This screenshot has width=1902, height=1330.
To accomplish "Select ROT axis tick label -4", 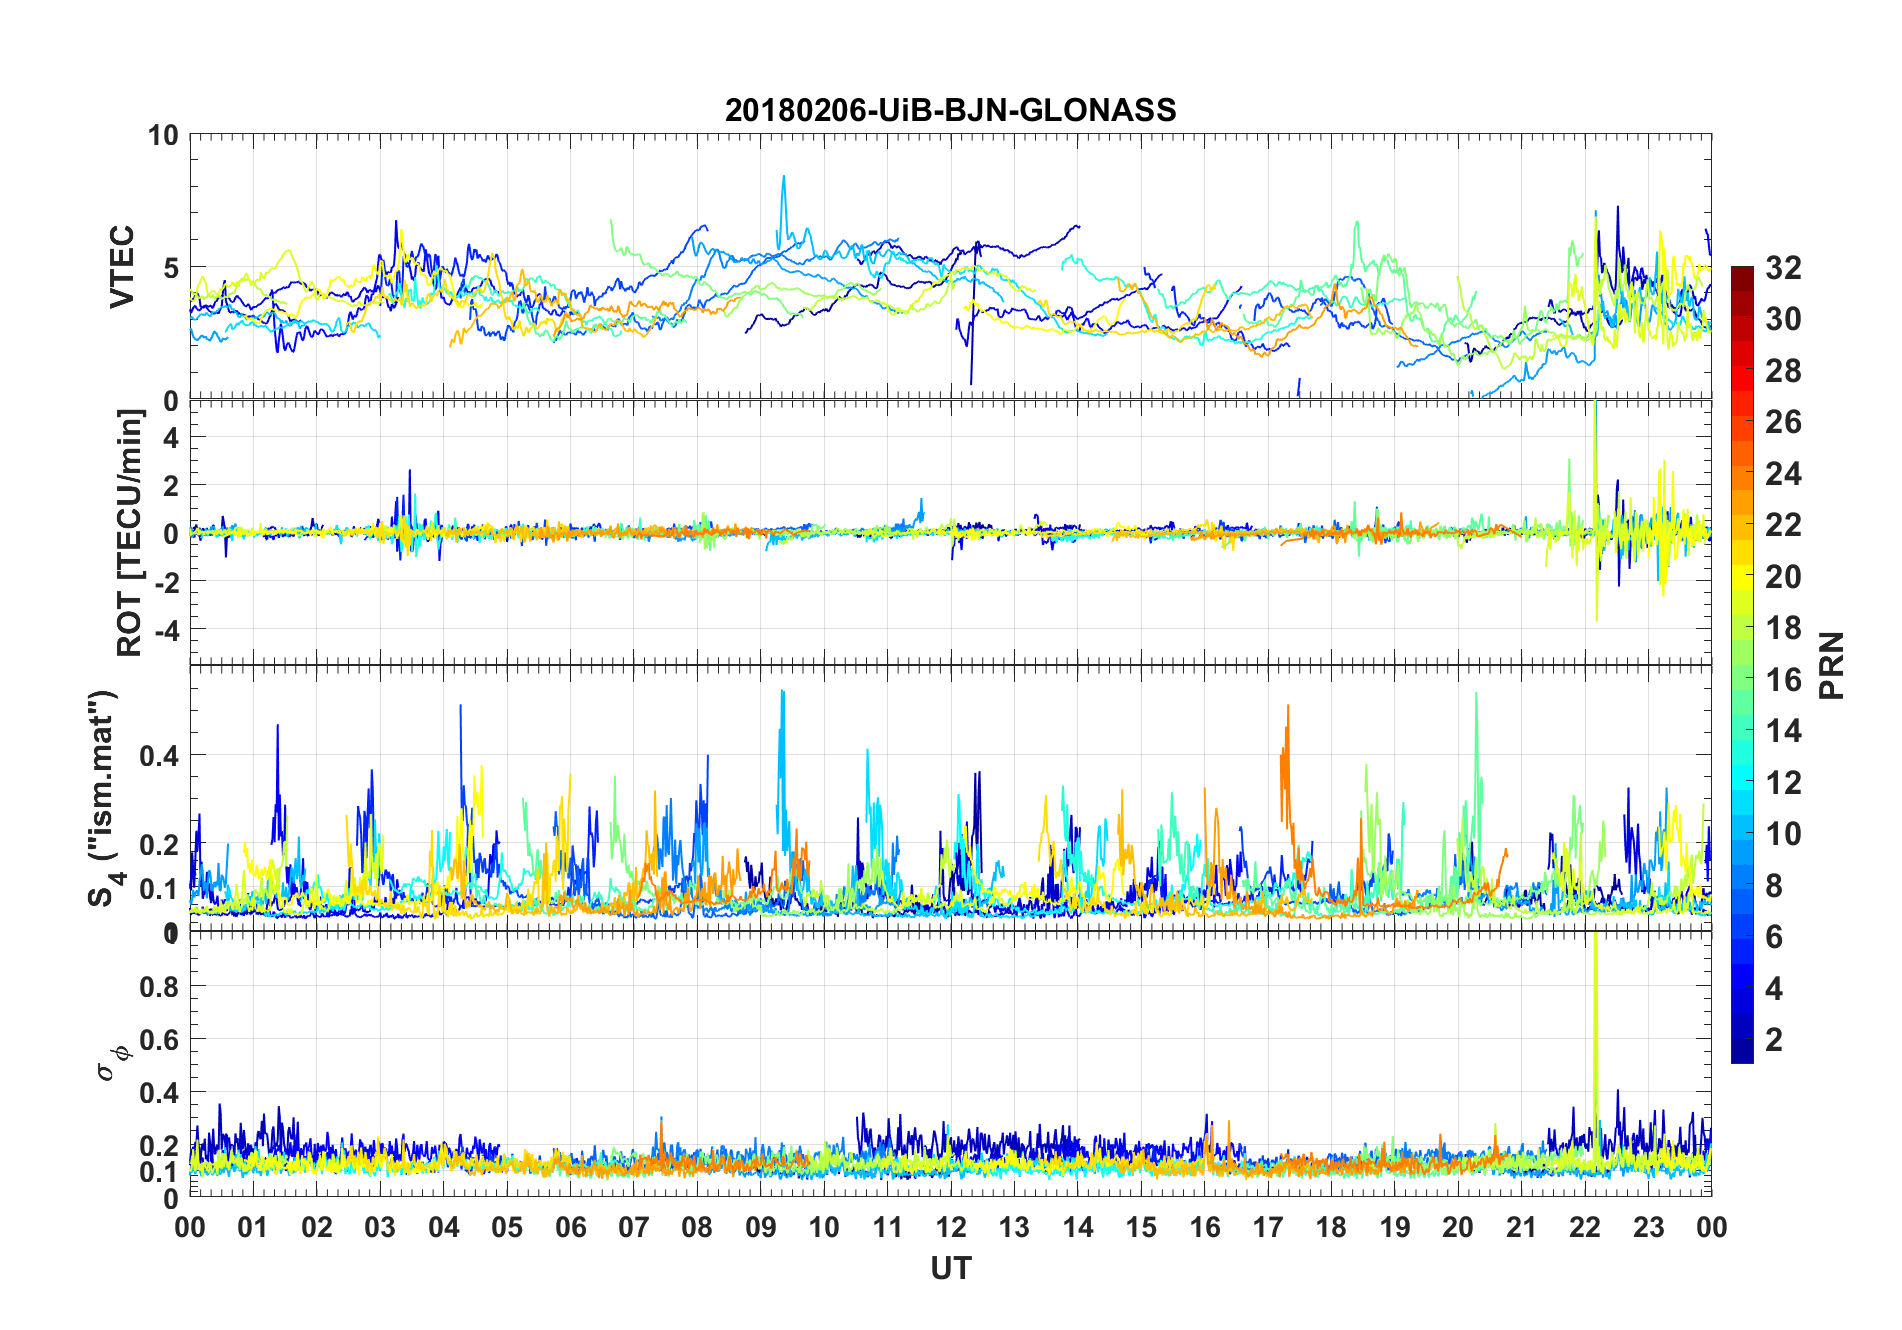I will (x=166, y=629).
